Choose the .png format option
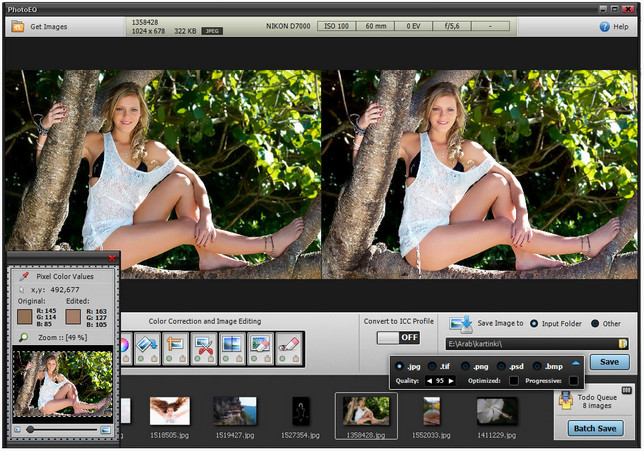Viewport: 644px width, 451px height. [x=467, y=366]
